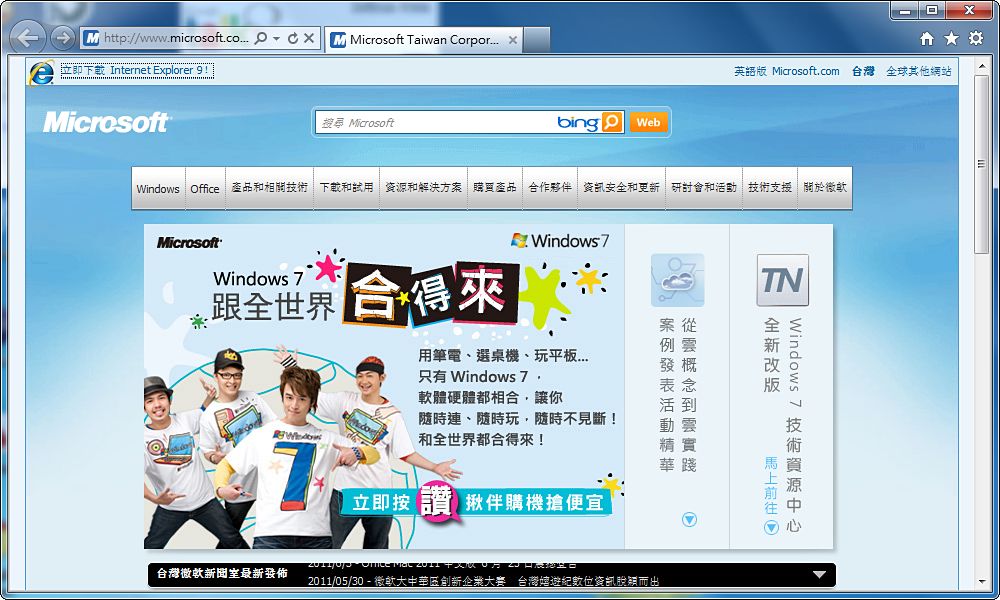This screenshot has width=1000, height=600.
Task: Open the 資源和解決方案 menu item
Action: pos(423,187)
